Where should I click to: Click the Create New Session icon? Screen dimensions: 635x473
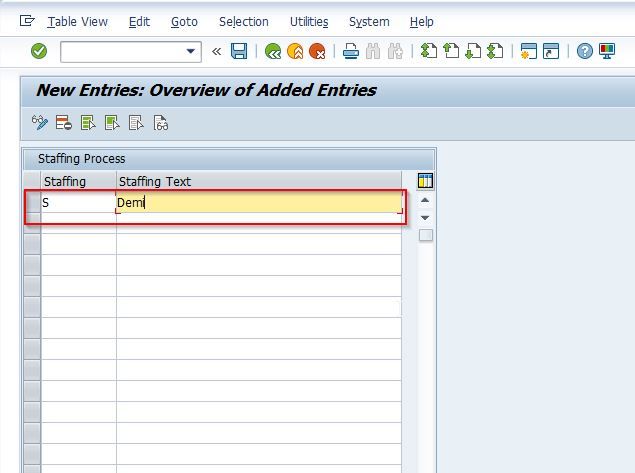[x=529, y=51]
